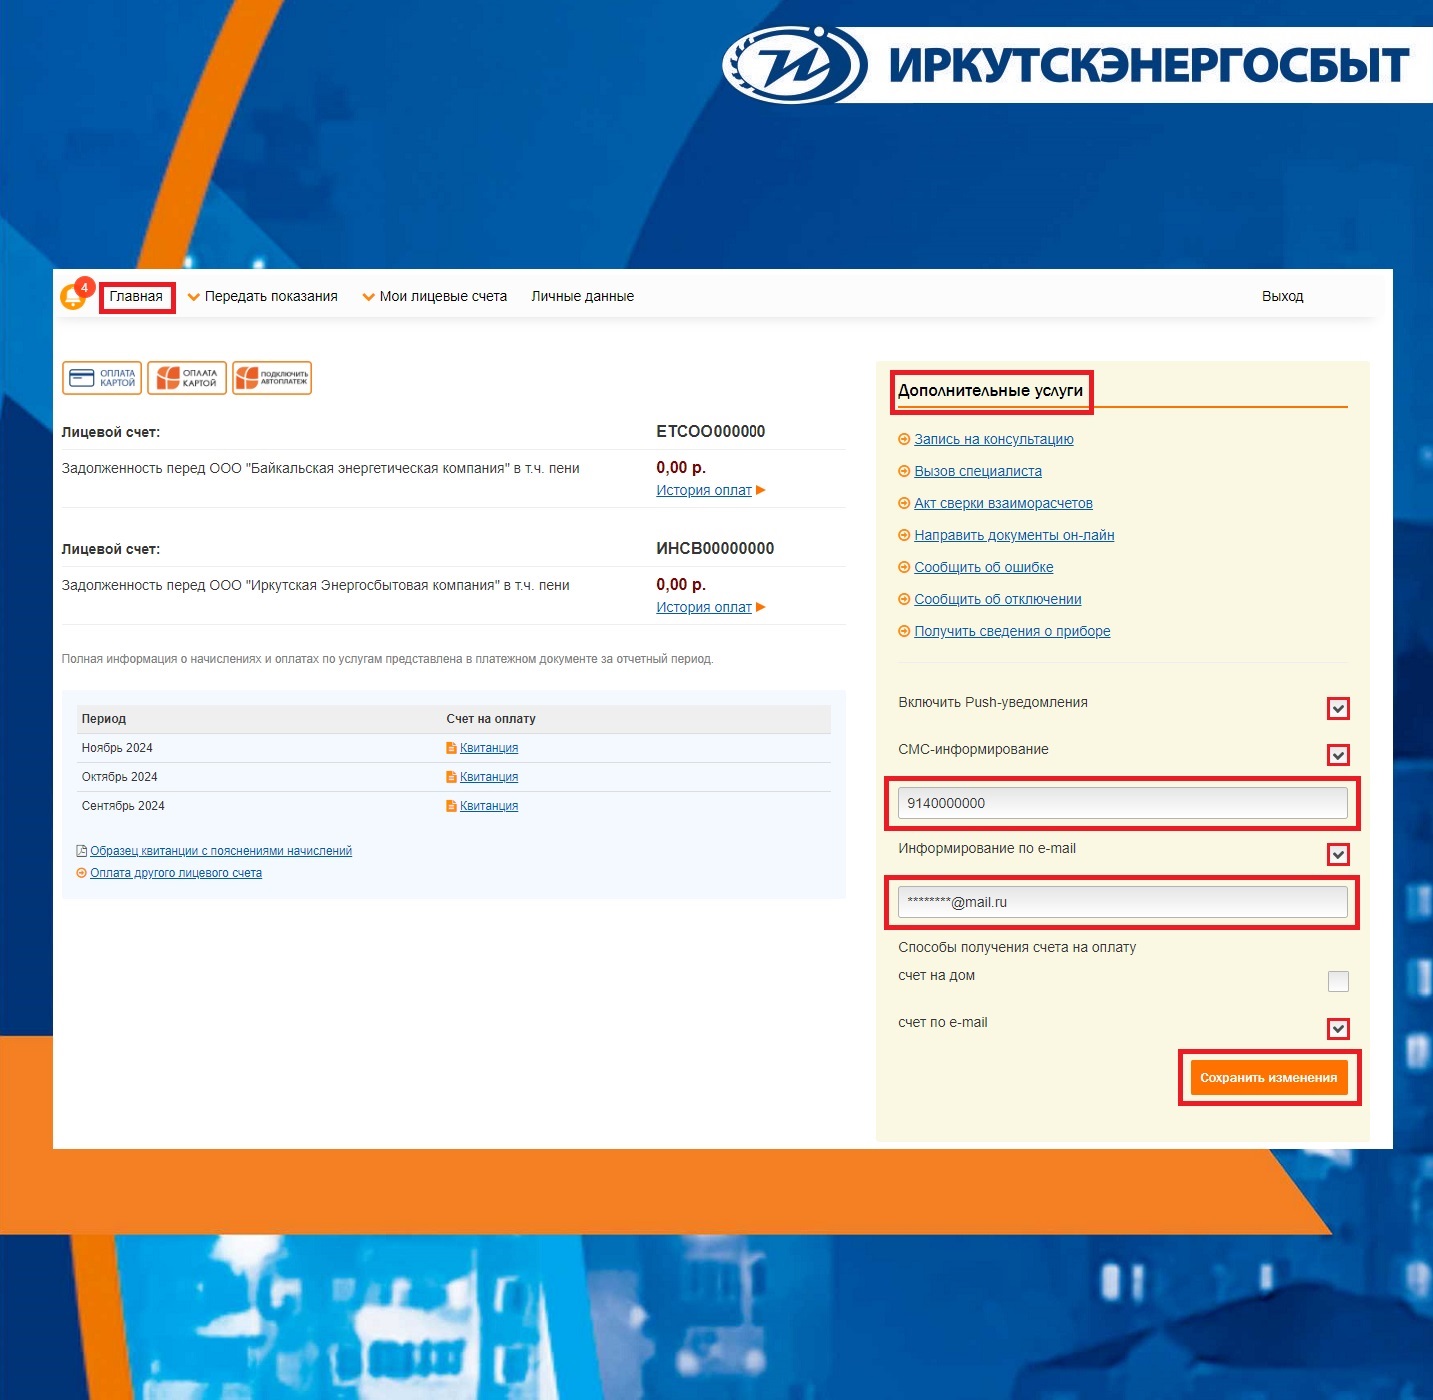
Task: Disable the SMS informing checkbox
Action: click(1338, 755)
